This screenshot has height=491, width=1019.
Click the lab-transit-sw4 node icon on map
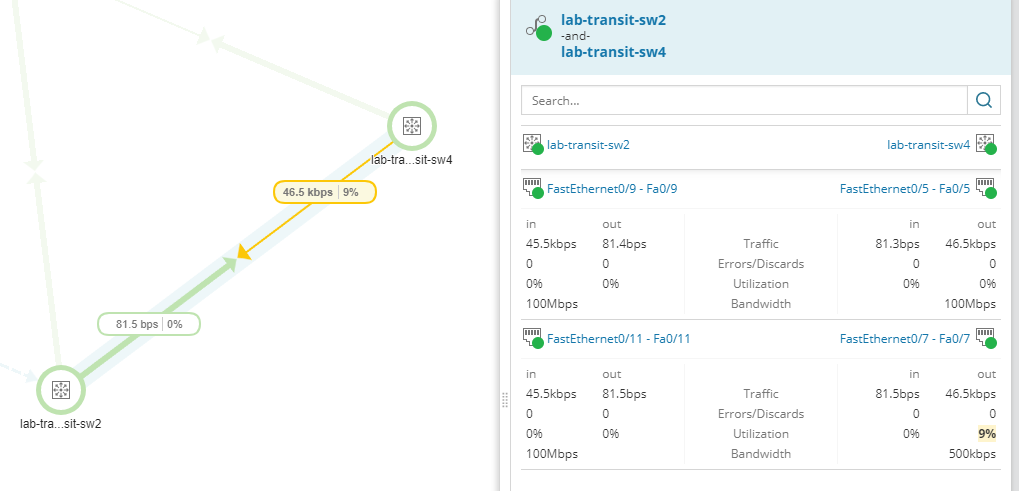pyautogui.click(x=411, y=126)
